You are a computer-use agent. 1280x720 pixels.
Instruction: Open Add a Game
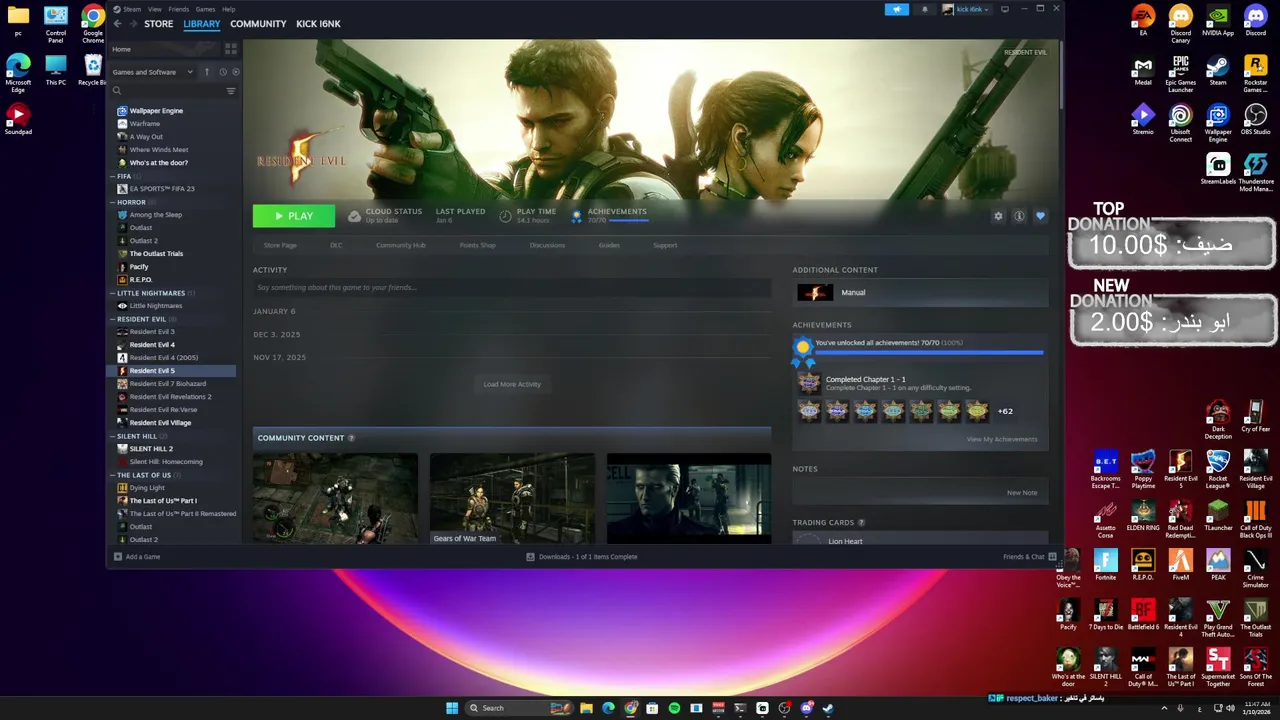coord(137,557)
